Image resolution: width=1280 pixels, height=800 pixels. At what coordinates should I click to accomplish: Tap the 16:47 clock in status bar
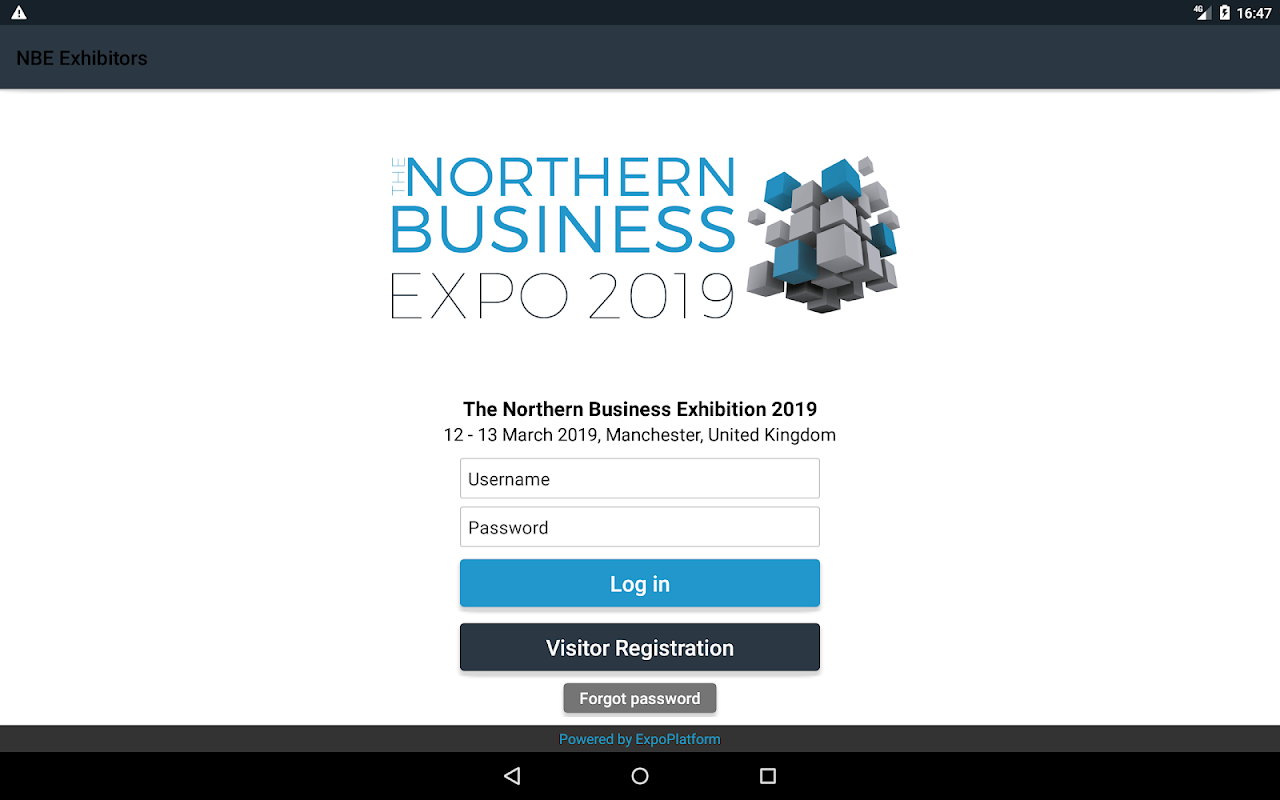(x=1254, y=13)
